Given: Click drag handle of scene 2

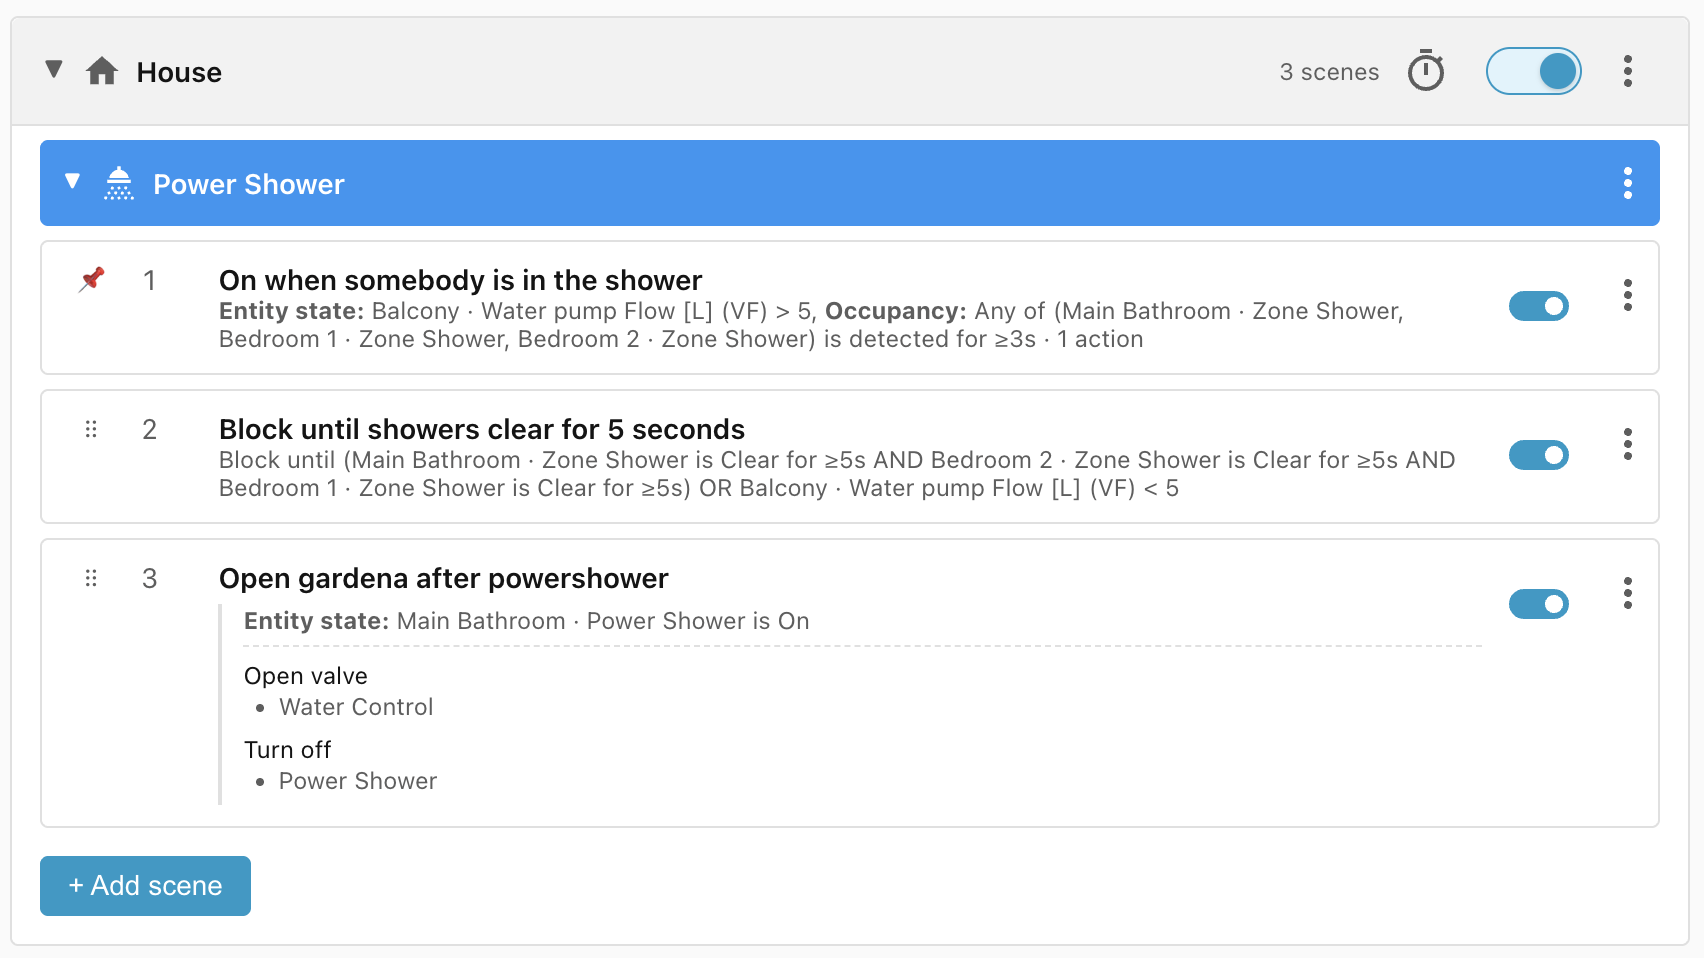Looking at the screenshot, I should [91, 429].
